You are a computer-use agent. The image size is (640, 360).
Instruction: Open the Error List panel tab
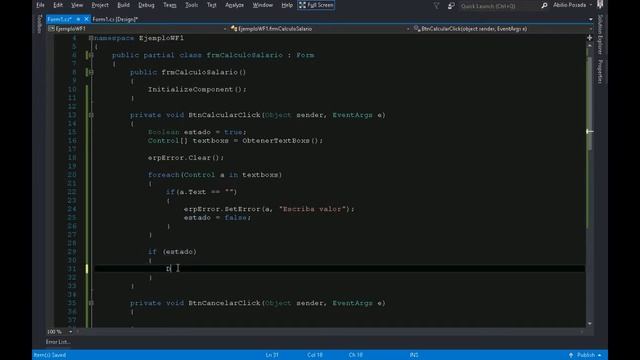(x=58, y=342)
